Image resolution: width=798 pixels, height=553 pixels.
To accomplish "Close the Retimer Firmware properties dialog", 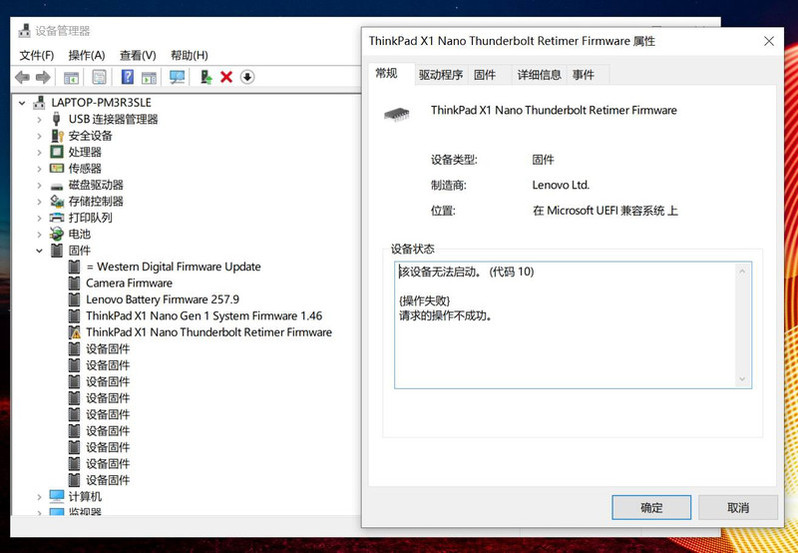I will tap(769, 41).
